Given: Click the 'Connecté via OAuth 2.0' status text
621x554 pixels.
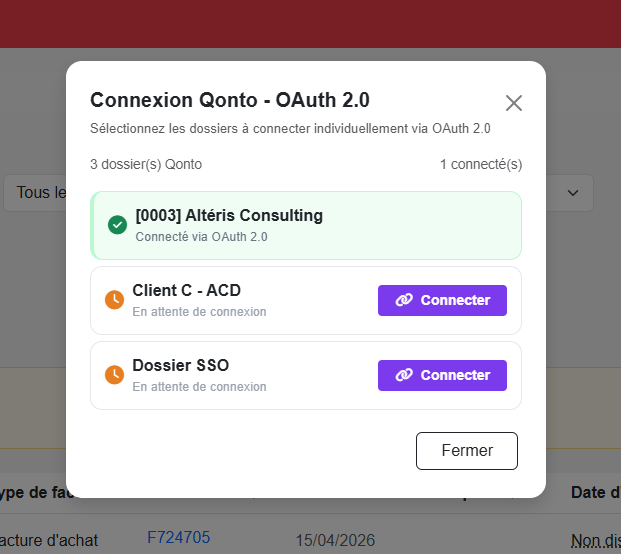Looking at the screenshot, I should point(201,237).
